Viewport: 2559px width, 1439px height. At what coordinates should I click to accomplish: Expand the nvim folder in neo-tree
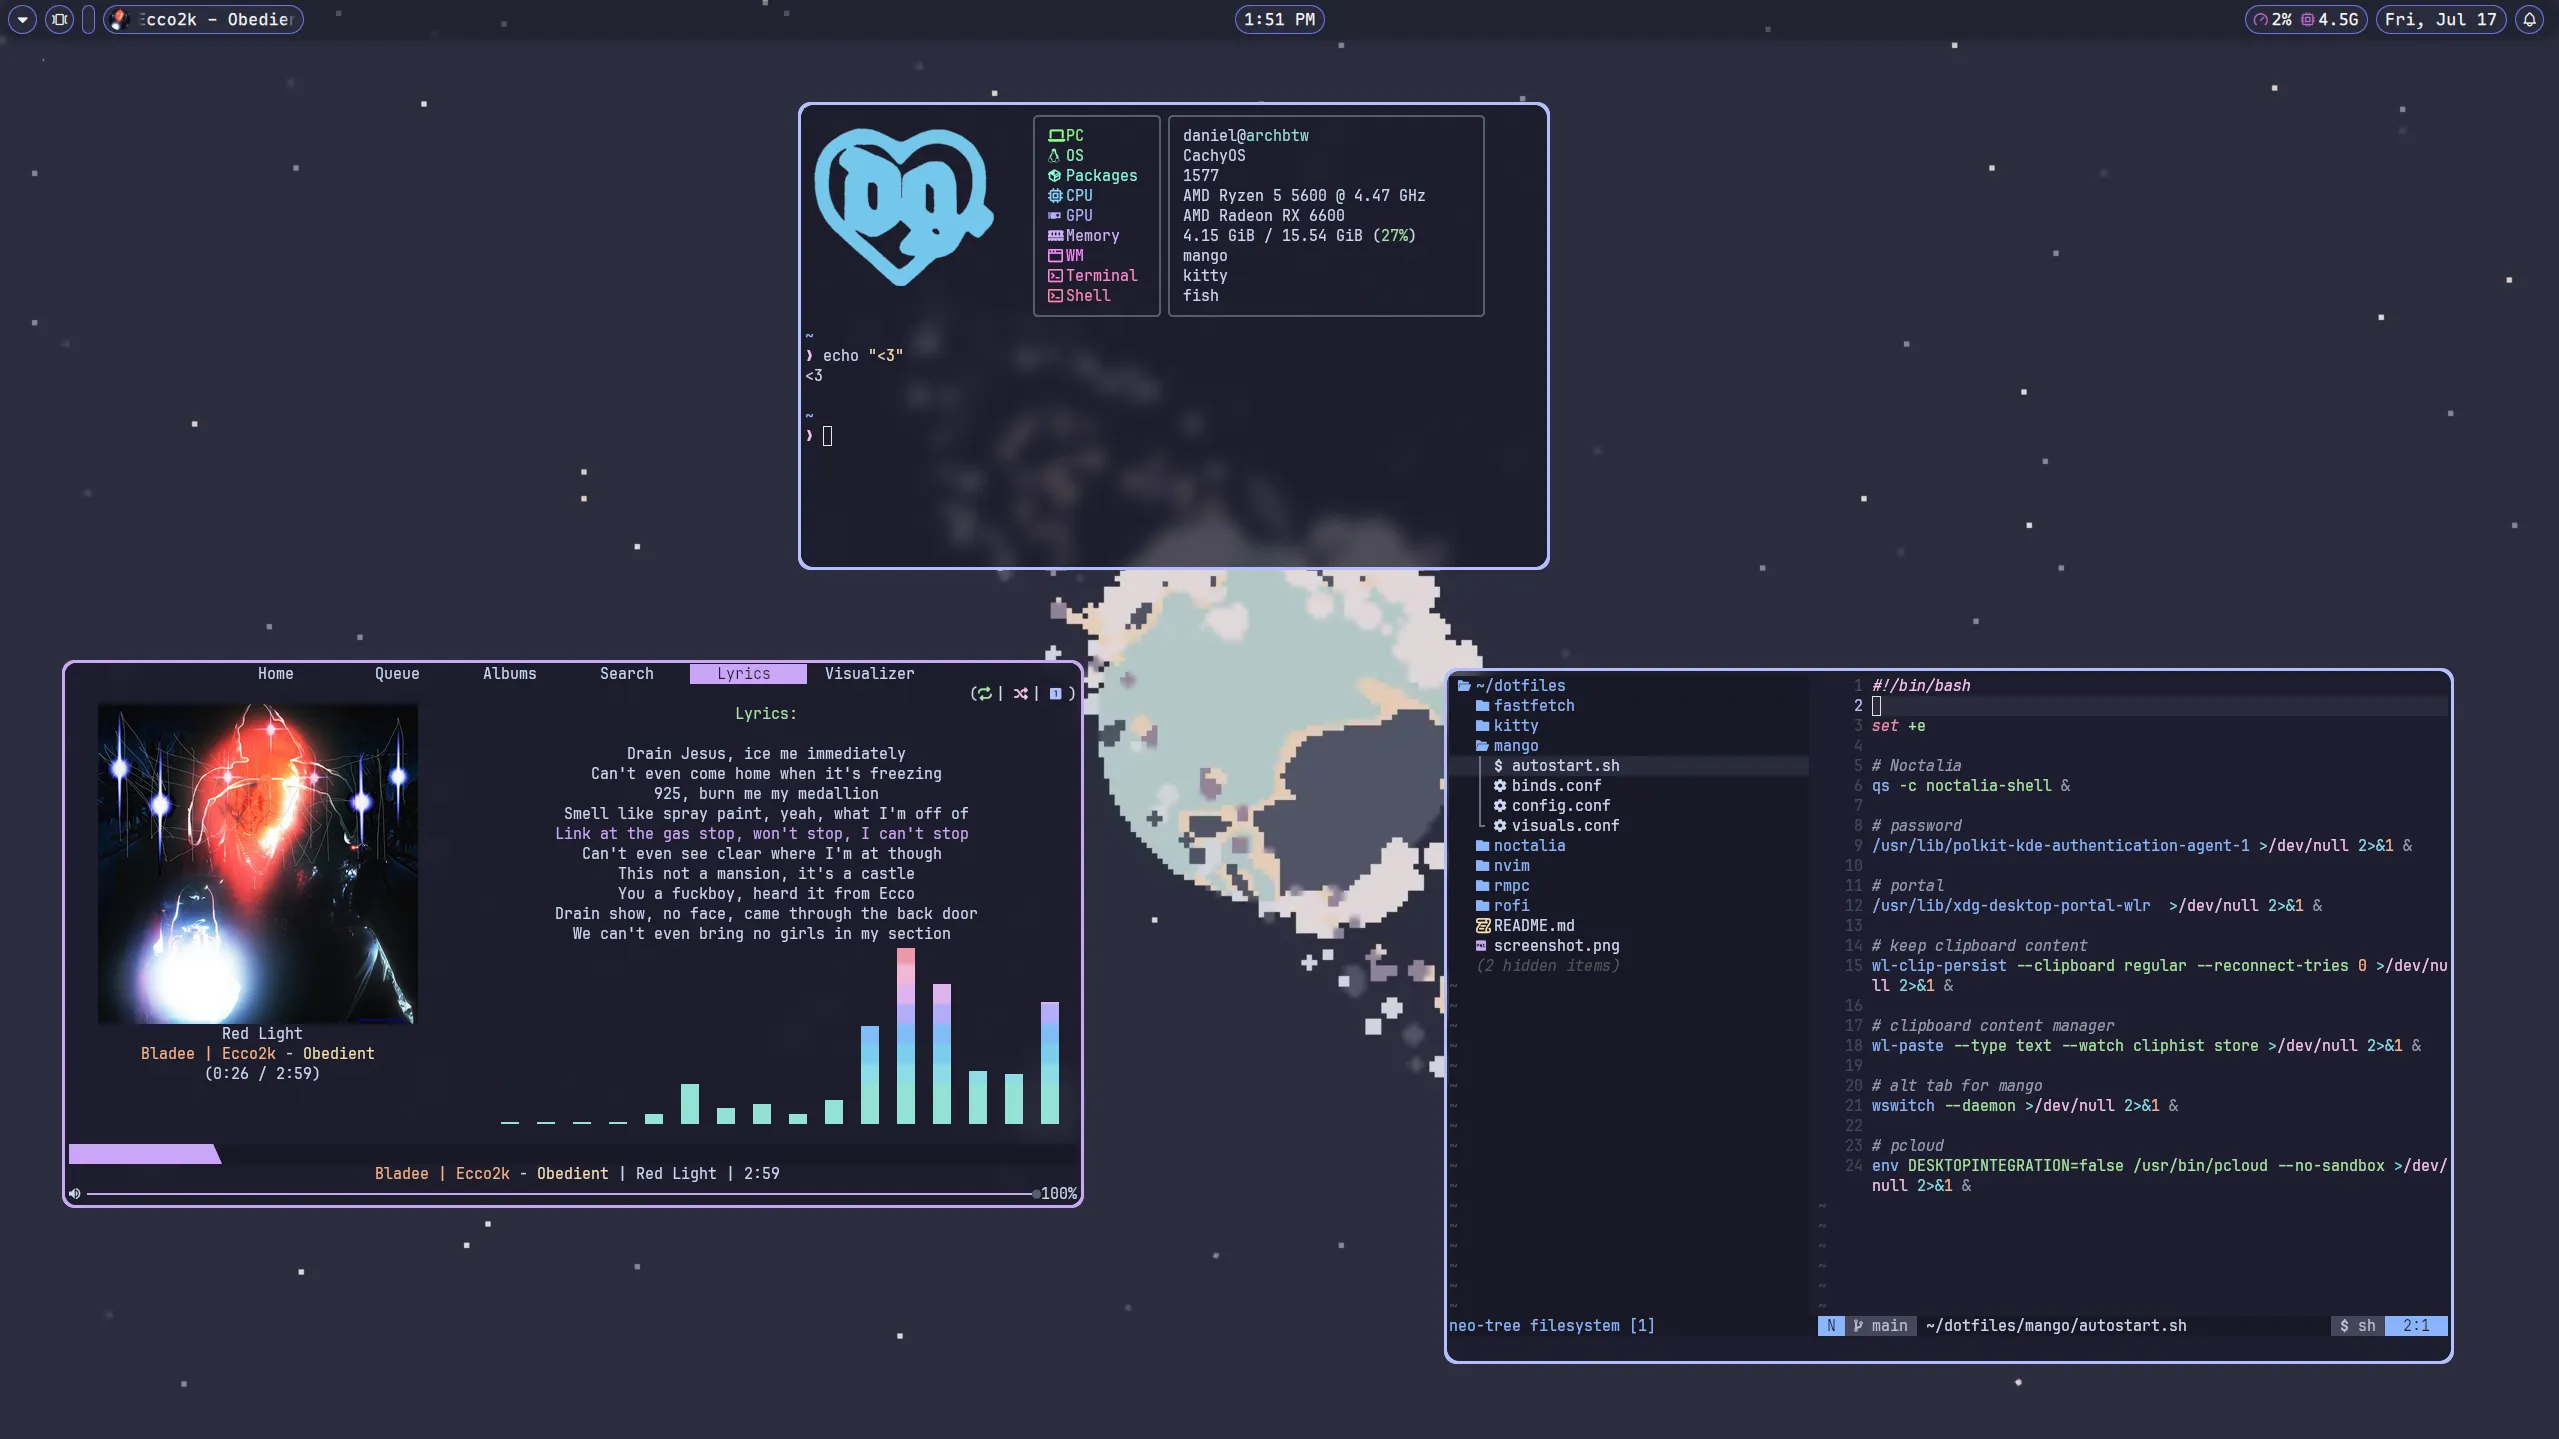pos(1502,866)
